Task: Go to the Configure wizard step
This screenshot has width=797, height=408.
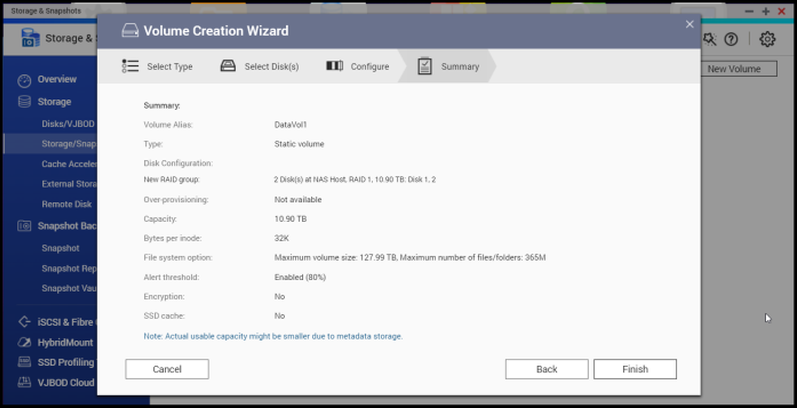Action: click(x=357, y=67)
